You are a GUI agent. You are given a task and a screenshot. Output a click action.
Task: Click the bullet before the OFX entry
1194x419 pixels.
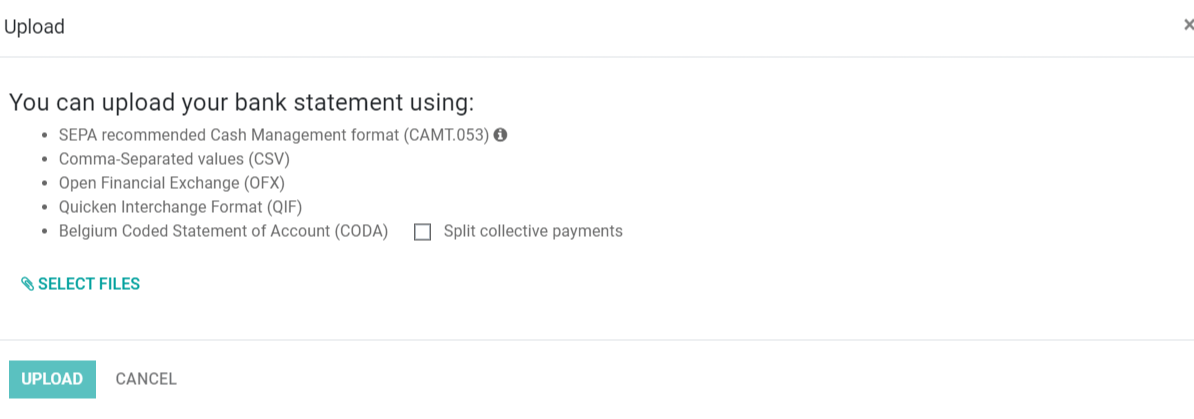pyautogui.click(x=45, y=183)
